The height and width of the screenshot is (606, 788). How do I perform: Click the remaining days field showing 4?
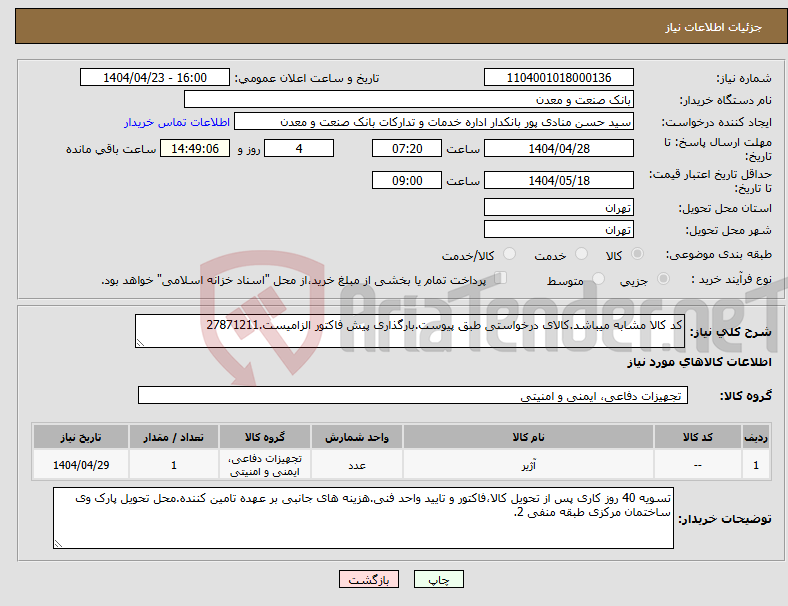pos(299,148)
